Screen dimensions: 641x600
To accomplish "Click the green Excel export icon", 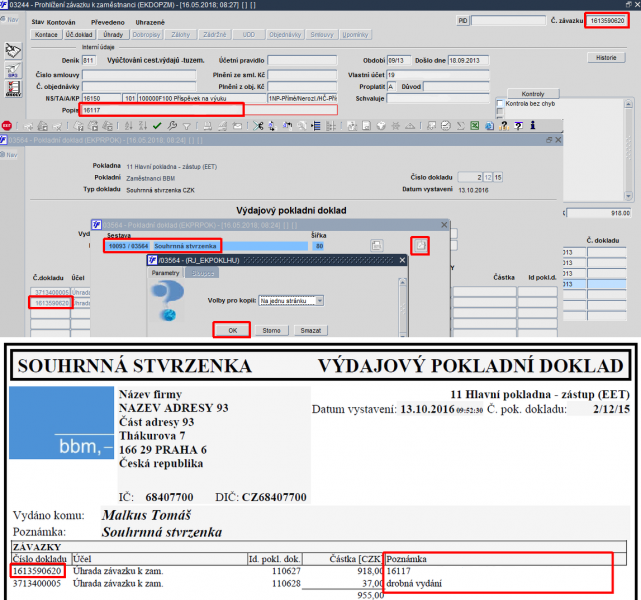I will pyautogui.click(x=475, y=126).
